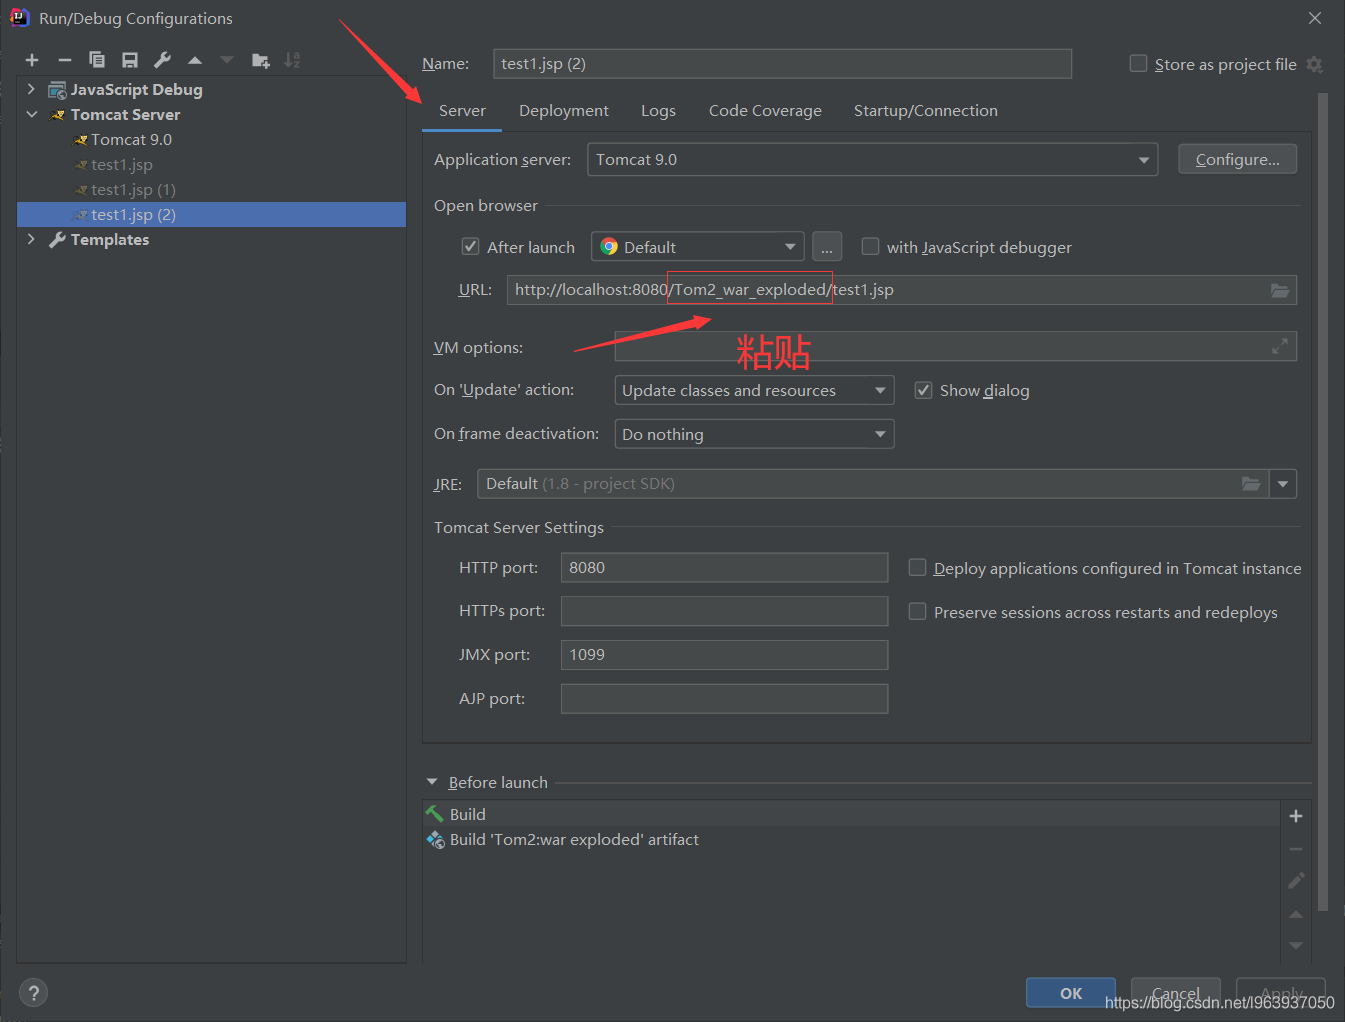Enable with JavaScript debugger
Viewport: 1345px width, 1022px height.
coord(870,246)
